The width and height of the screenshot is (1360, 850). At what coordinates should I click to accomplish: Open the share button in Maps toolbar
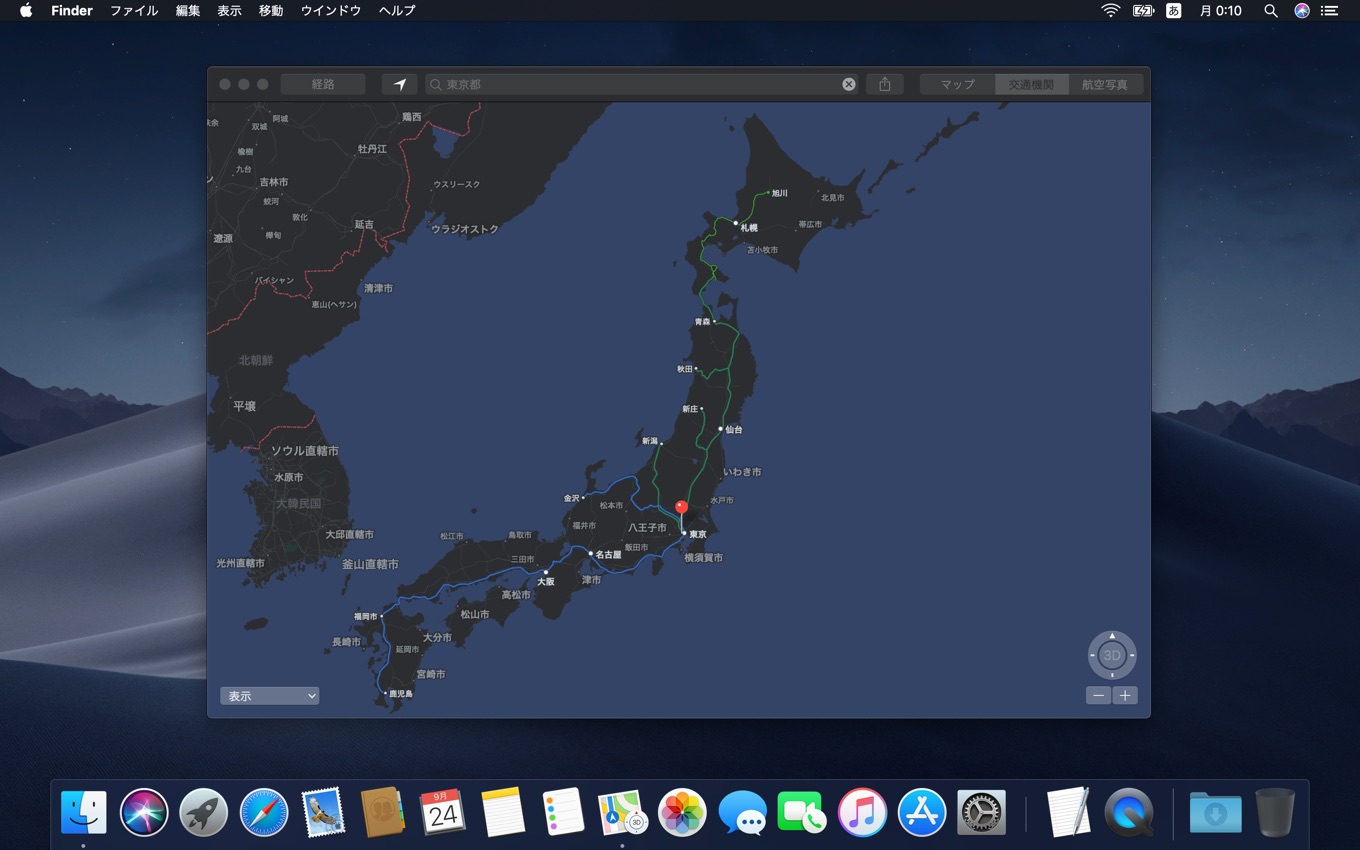tap(885, 84)
